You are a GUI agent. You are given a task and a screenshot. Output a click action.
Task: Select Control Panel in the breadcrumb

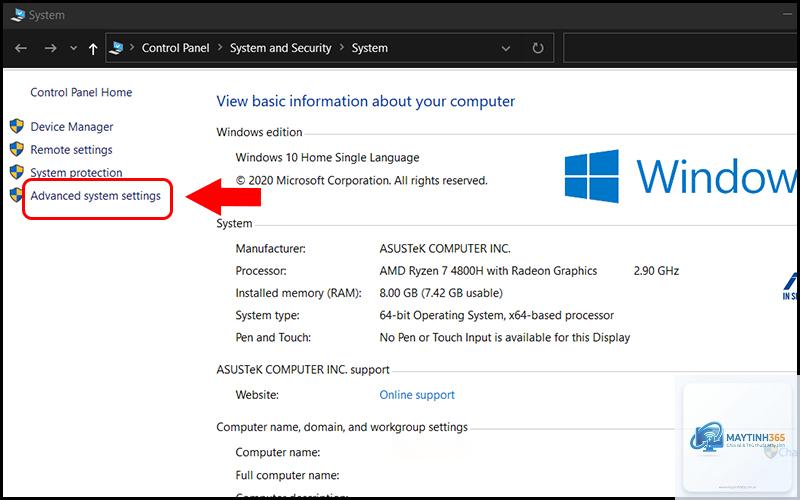pos(176,48)
